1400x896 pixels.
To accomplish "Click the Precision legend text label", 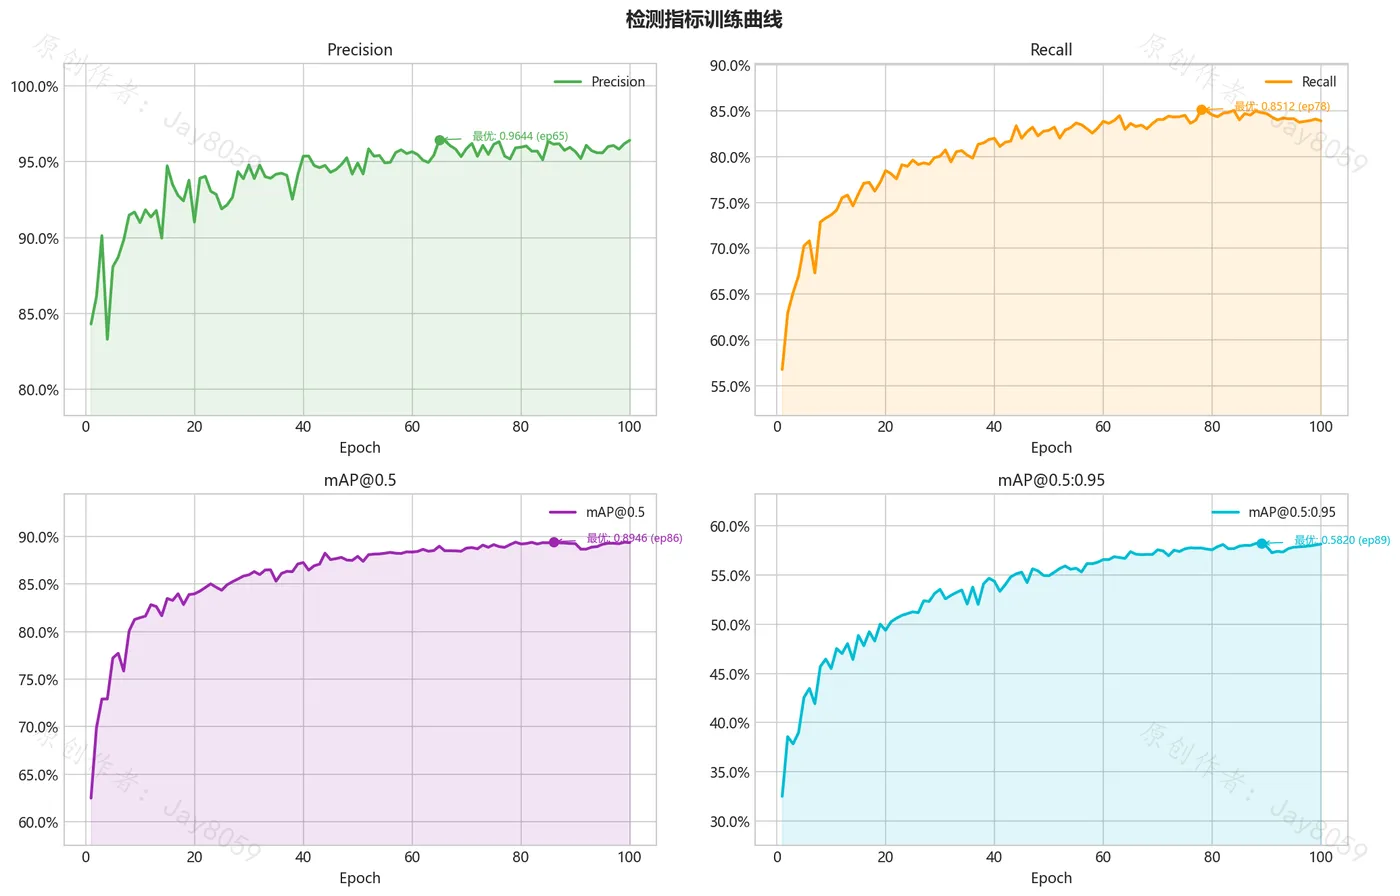I will [x=618, y=82].
